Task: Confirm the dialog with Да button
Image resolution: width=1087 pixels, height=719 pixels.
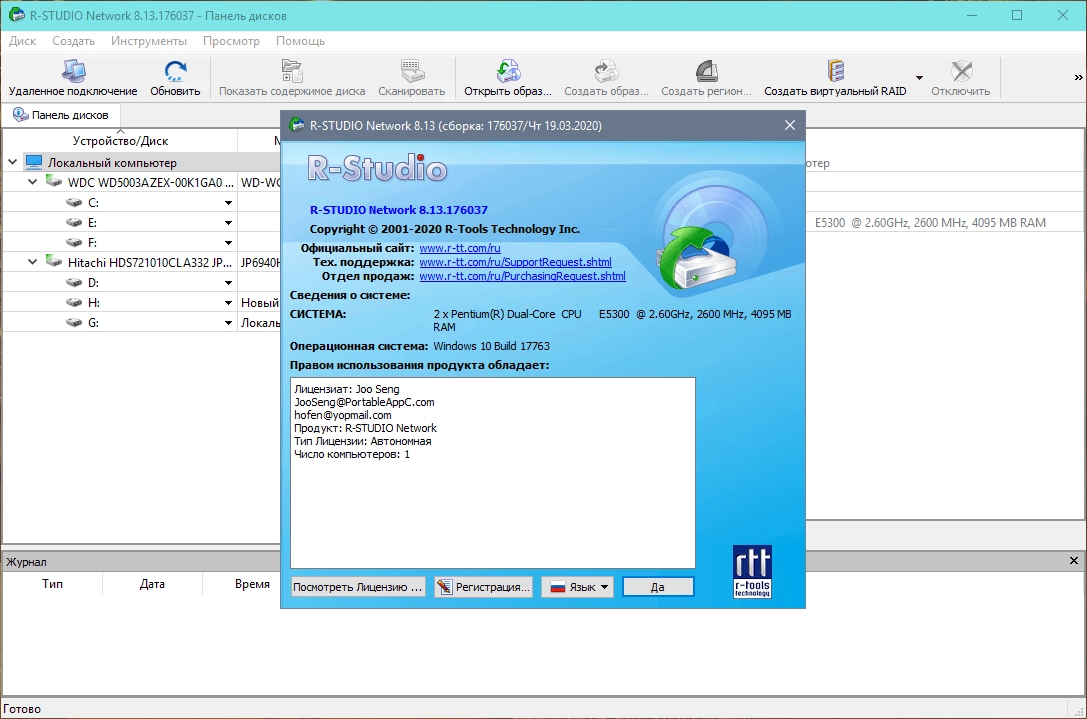Action: tap(658, 587)
